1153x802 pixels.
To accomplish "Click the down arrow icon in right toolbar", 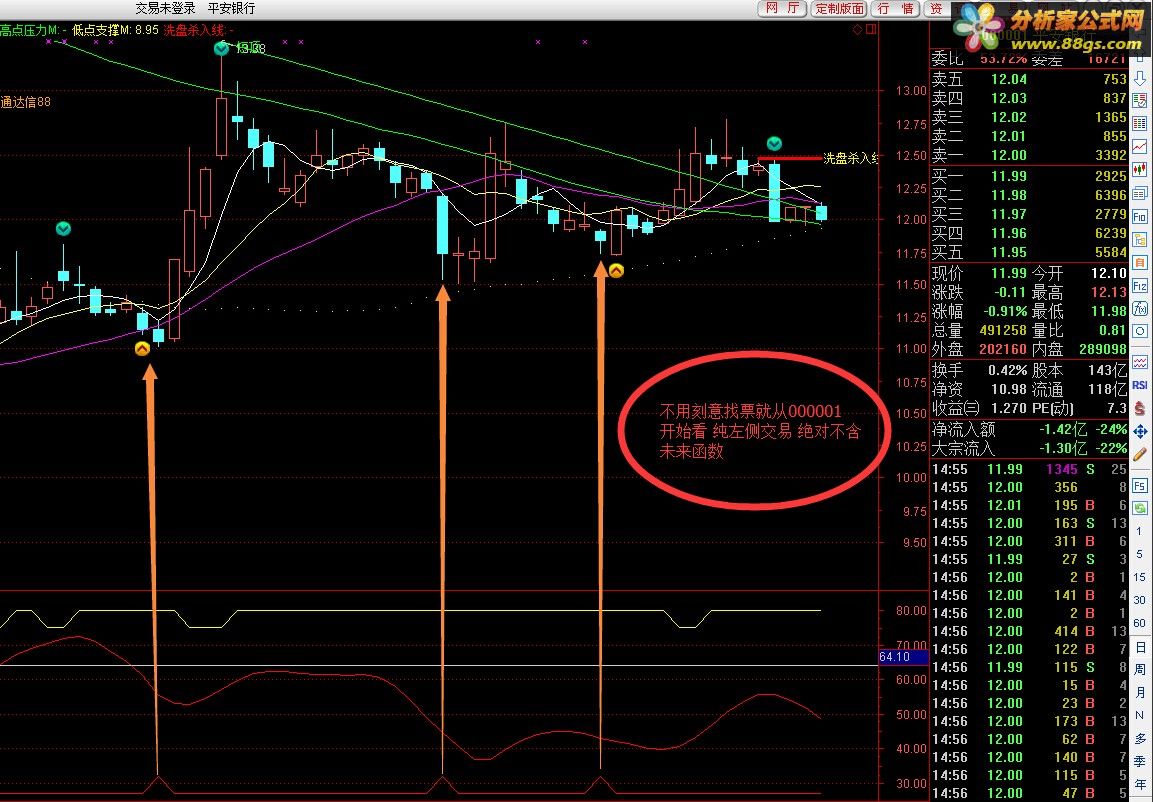I will 1140,78.
